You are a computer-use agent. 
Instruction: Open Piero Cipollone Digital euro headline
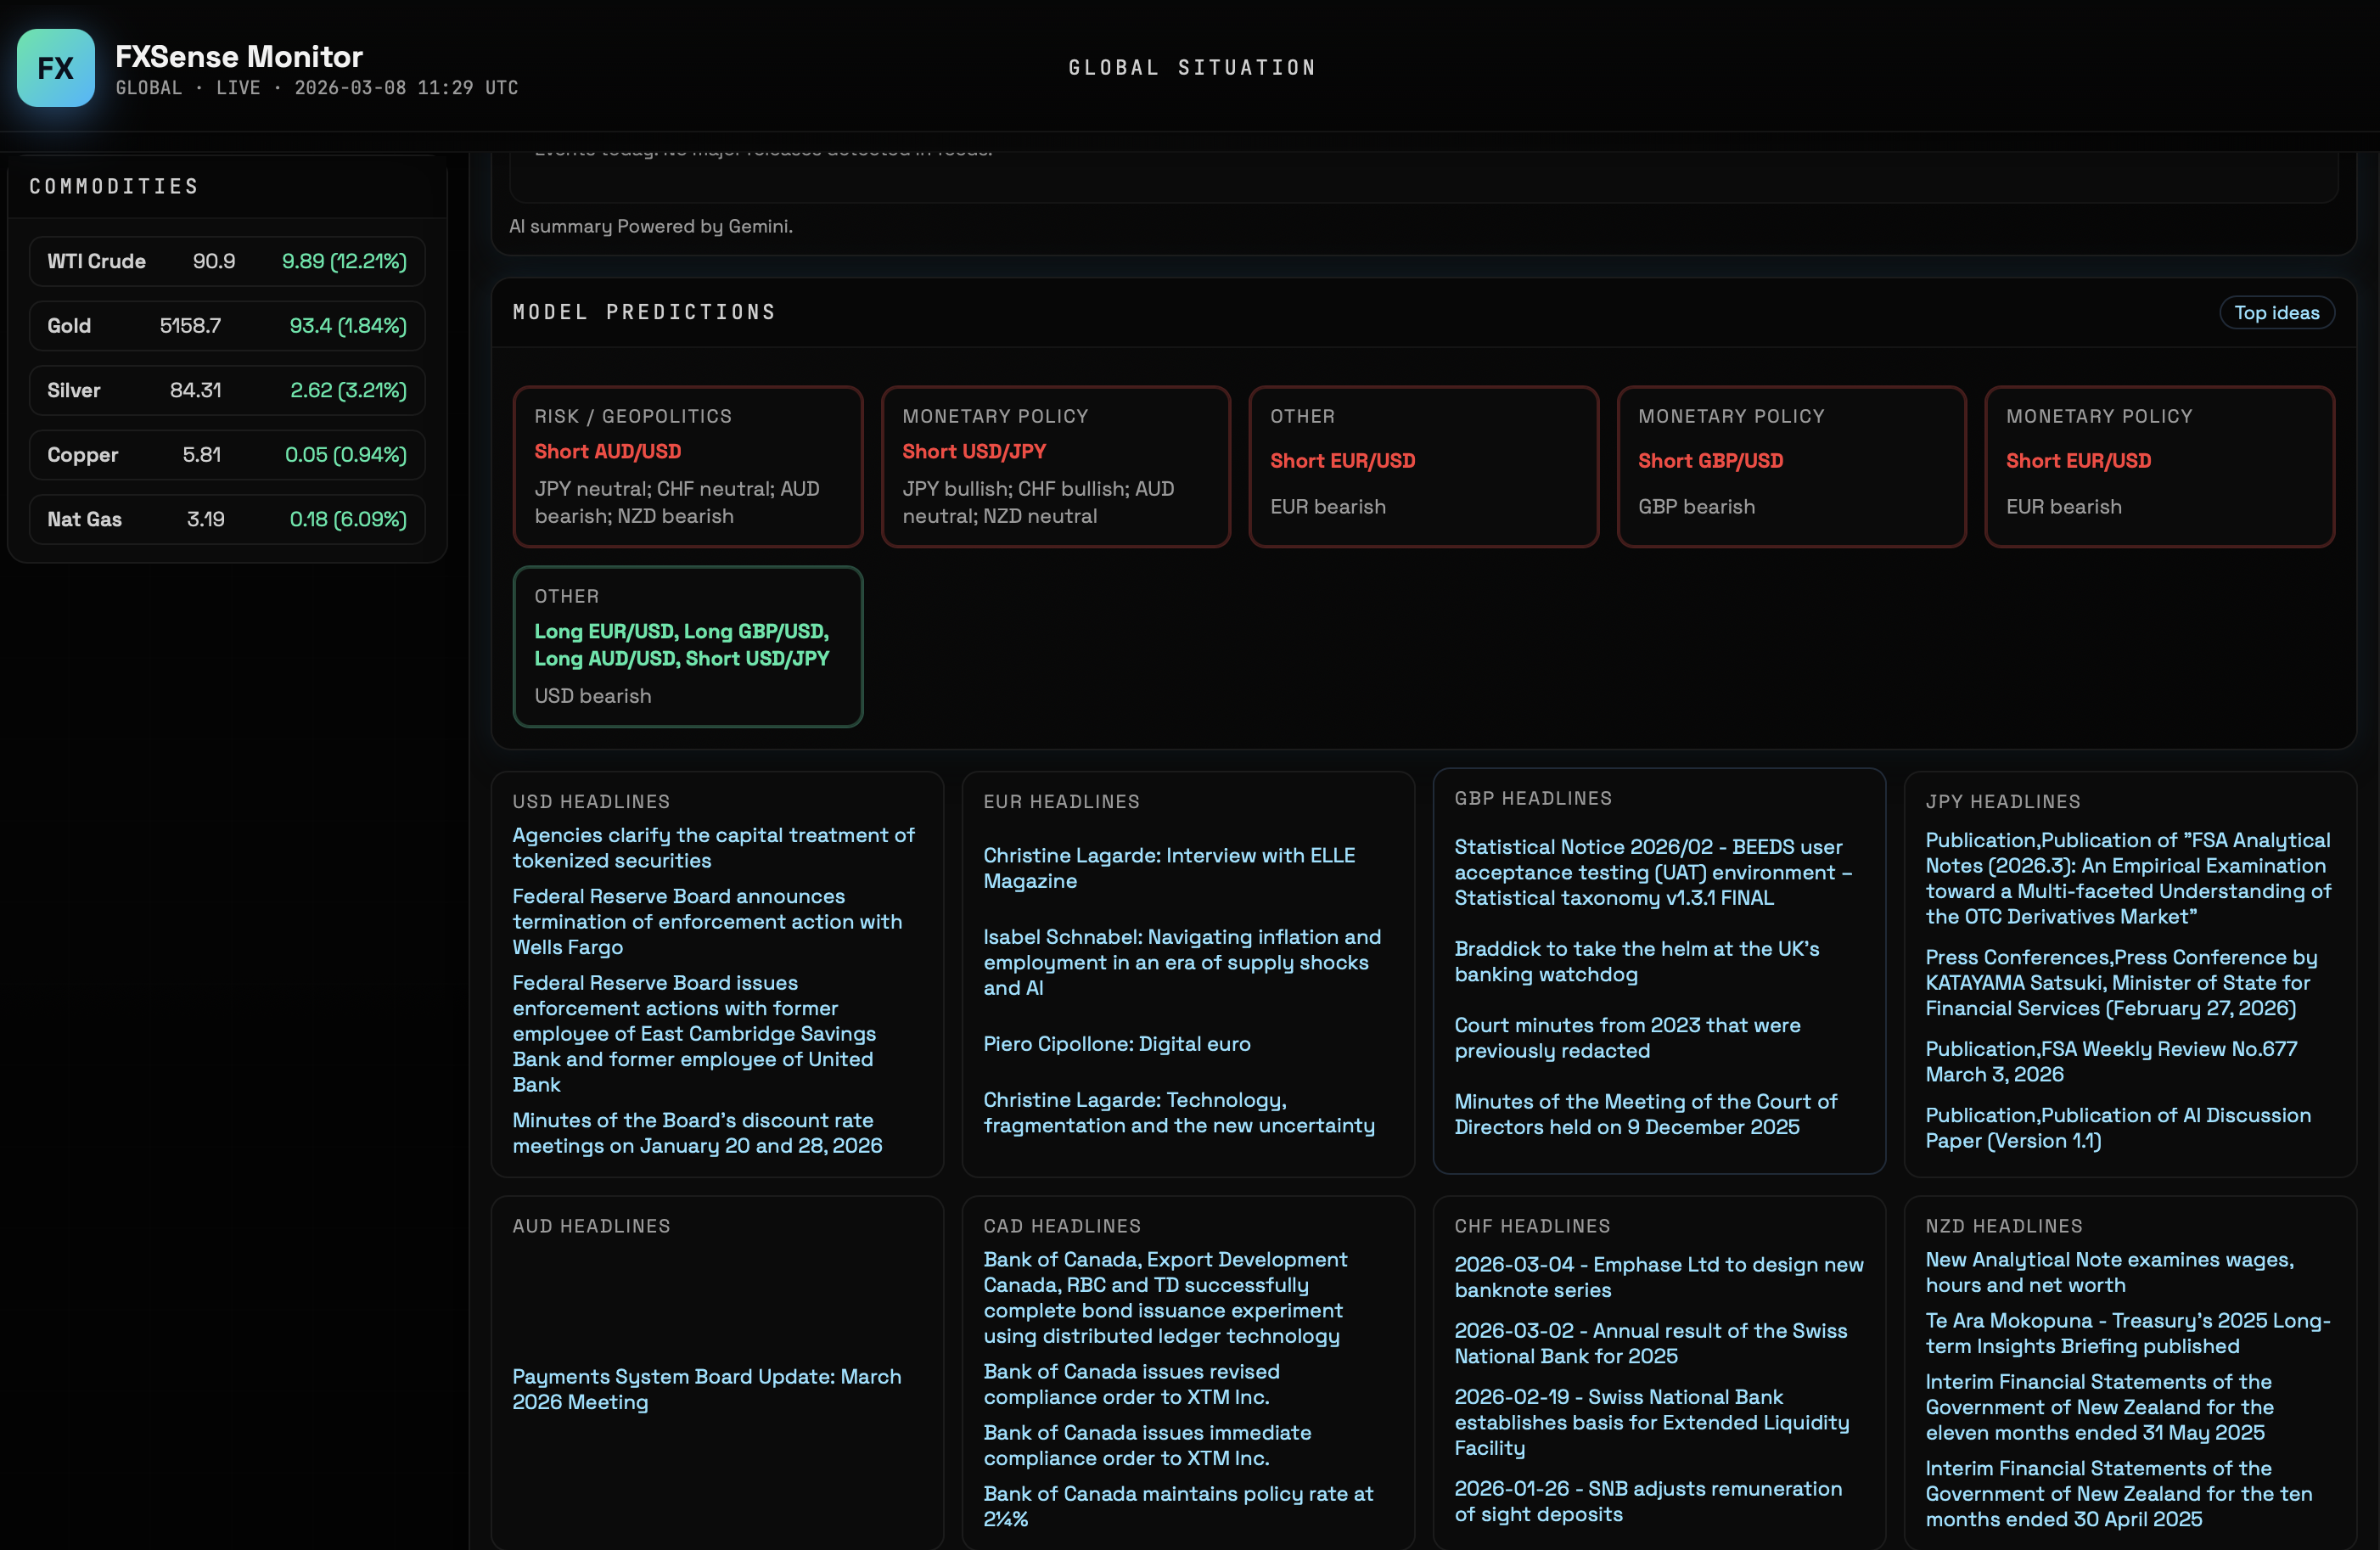tap(1116, 1044)
